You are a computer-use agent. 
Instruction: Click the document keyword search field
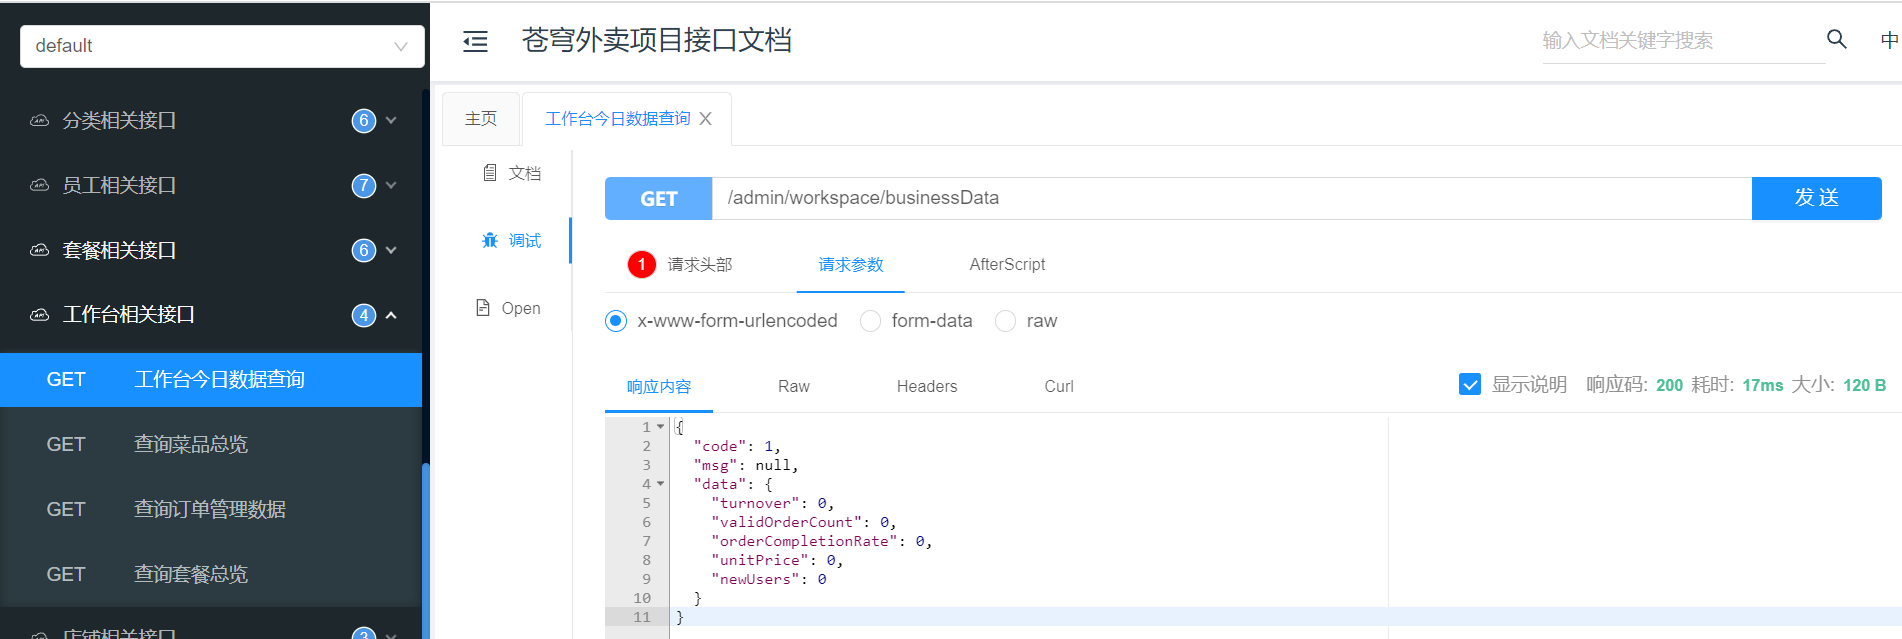pyautogui.click(x=1680, y=41)
